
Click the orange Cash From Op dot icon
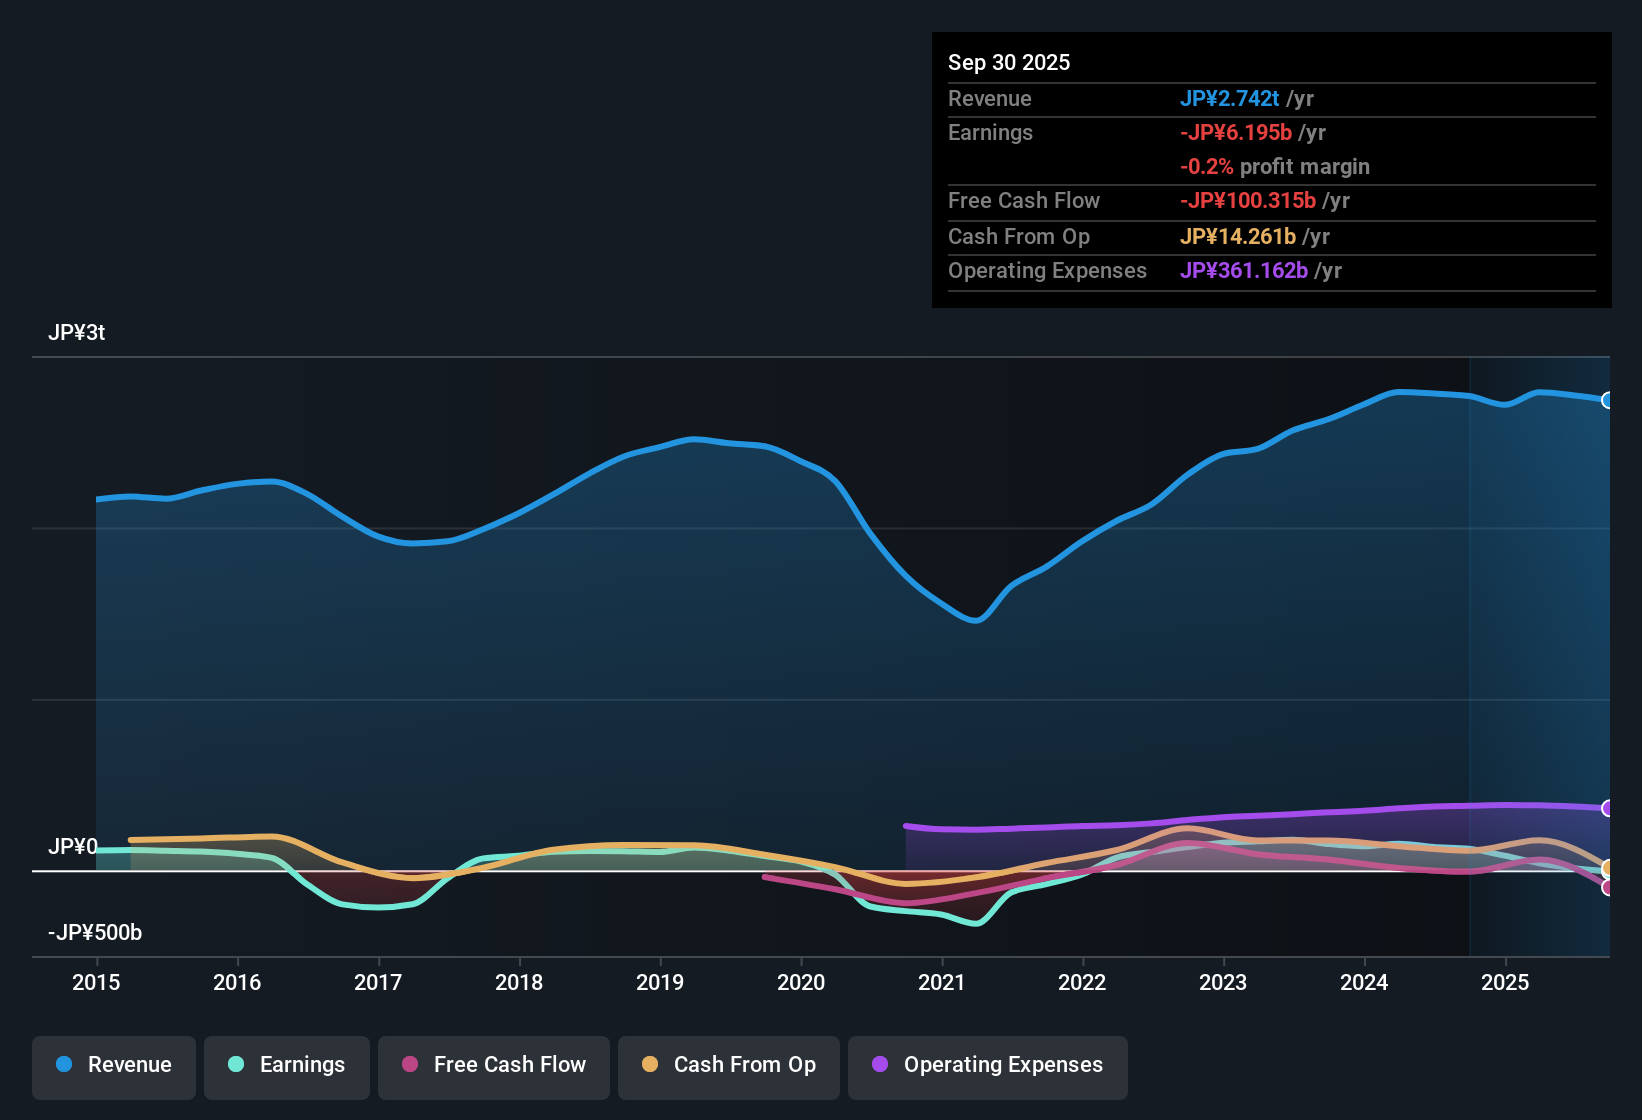(x=650, y=1065)
